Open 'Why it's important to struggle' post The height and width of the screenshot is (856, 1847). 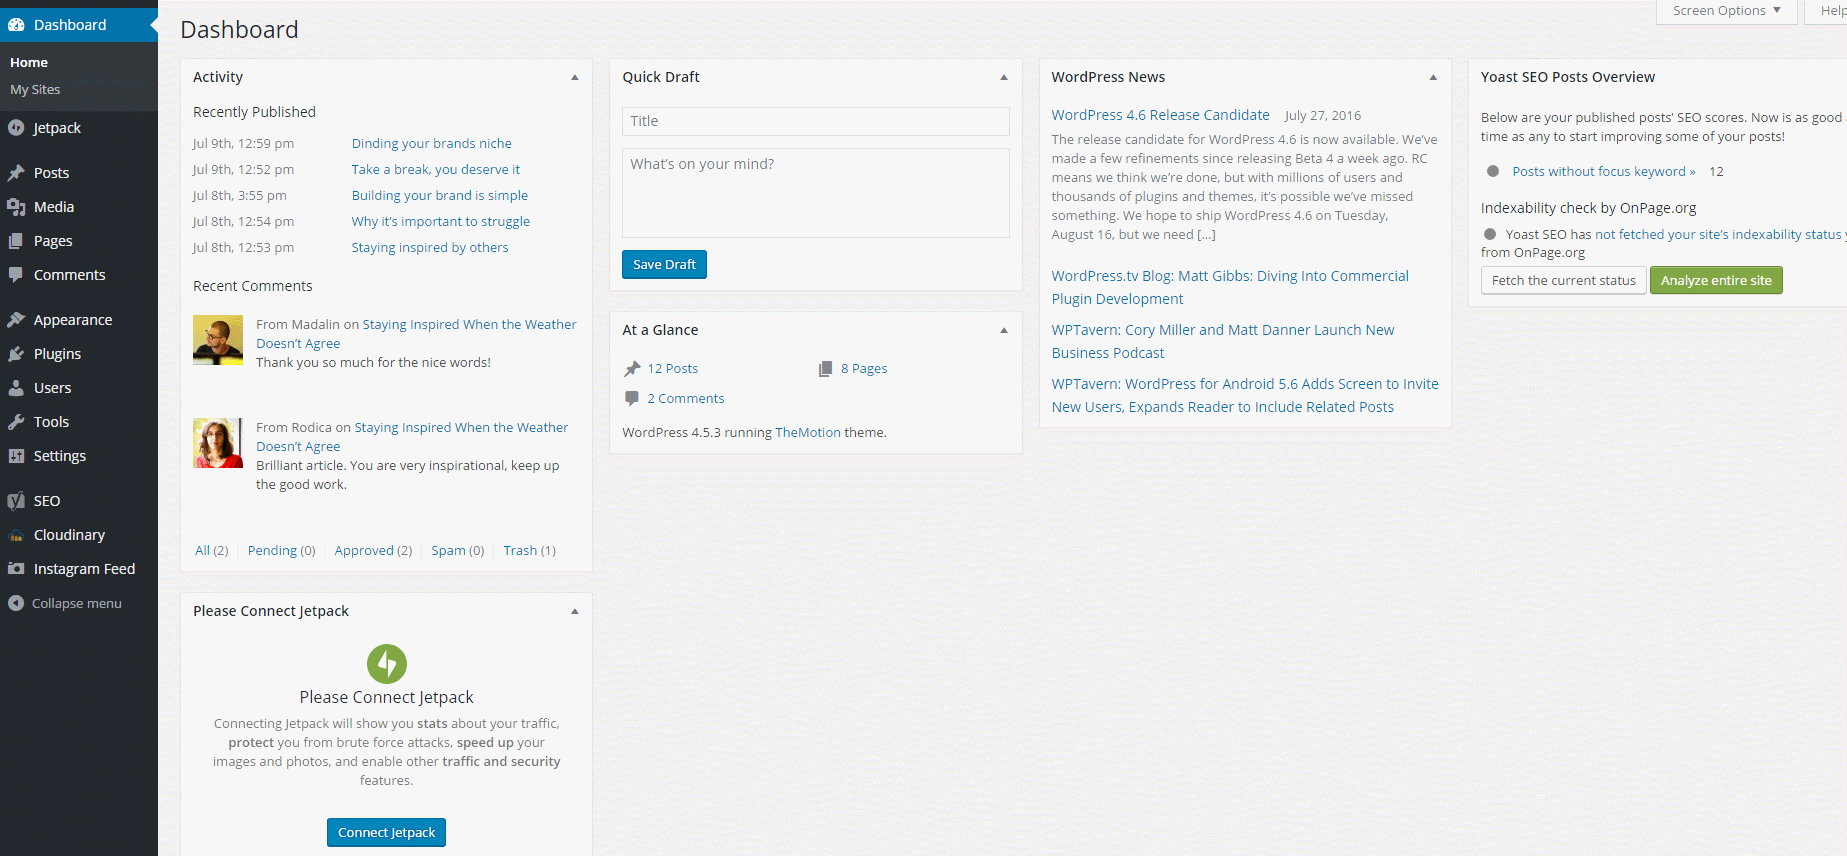[440, 221]
